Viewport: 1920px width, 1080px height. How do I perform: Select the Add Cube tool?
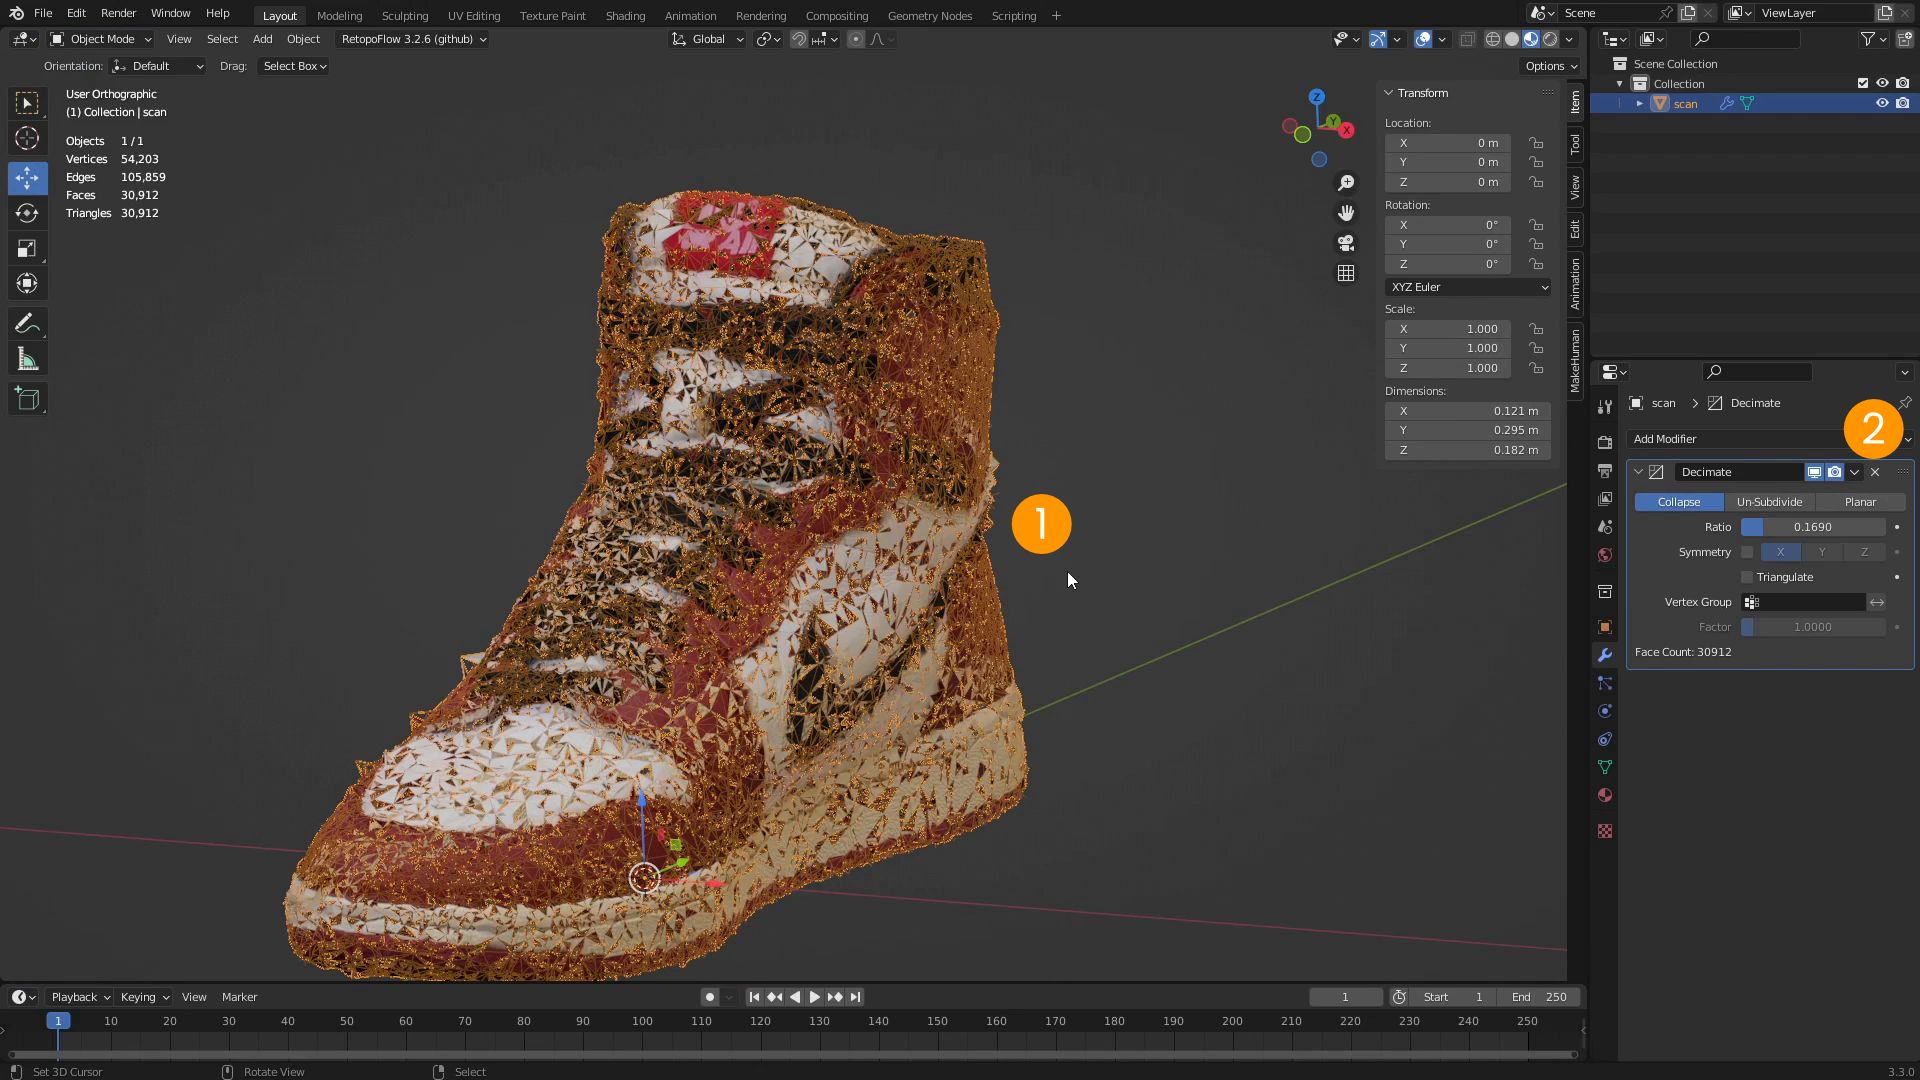[27, 398]
